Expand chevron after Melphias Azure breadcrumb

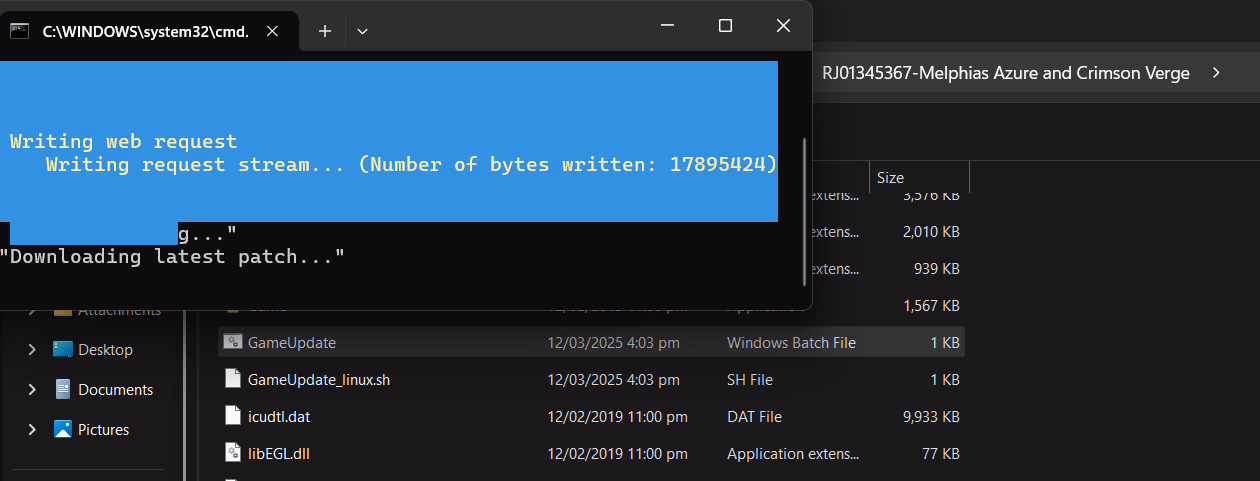click(x=1215, y=73)
